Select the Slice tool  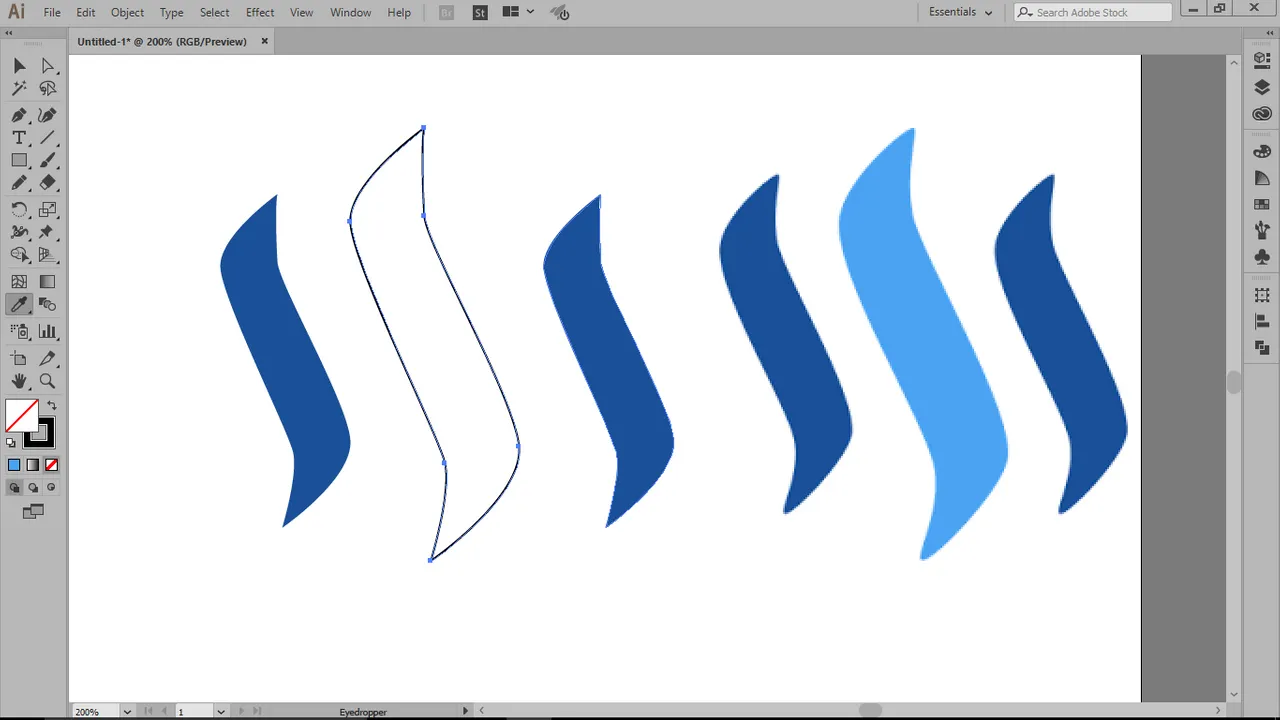[47, 358]
